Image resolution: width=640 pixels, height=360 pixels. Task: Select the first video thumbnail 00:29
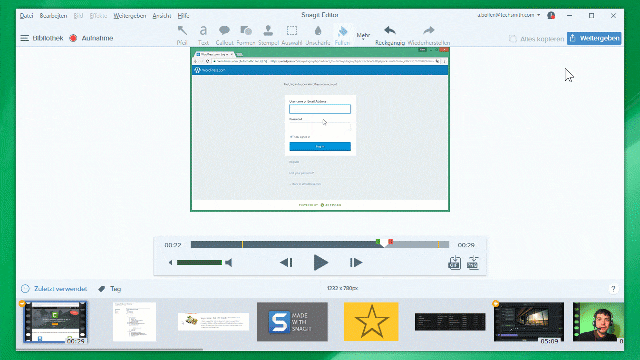(55, 322)
